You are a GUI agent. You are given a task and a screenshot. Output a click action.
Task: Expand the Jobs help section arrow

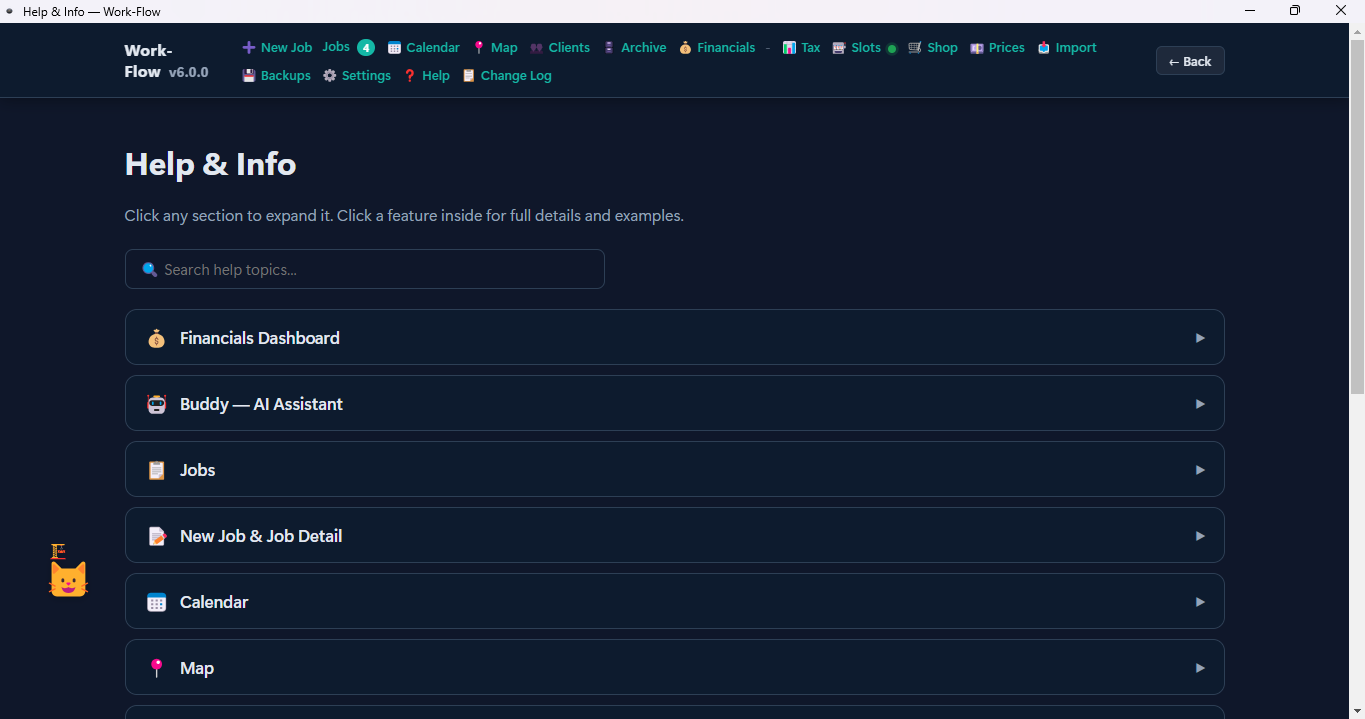click(1200, 470)
